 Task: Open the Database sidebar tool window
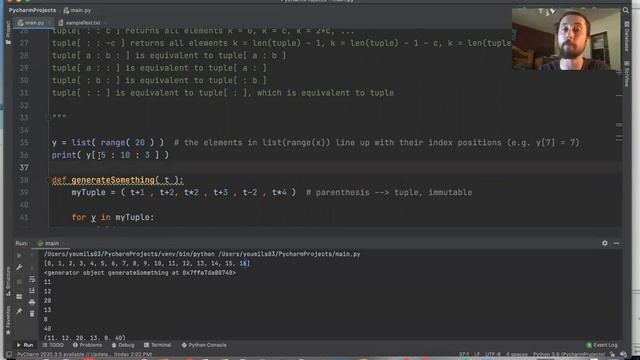tap(626, 36)
